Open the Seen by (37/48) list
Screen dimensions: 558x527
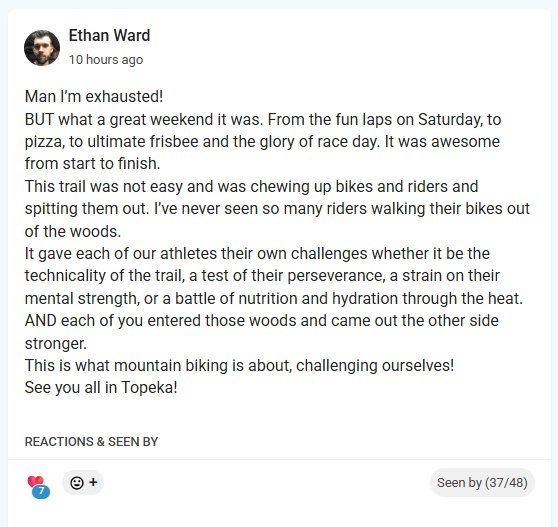click(482, 483)
